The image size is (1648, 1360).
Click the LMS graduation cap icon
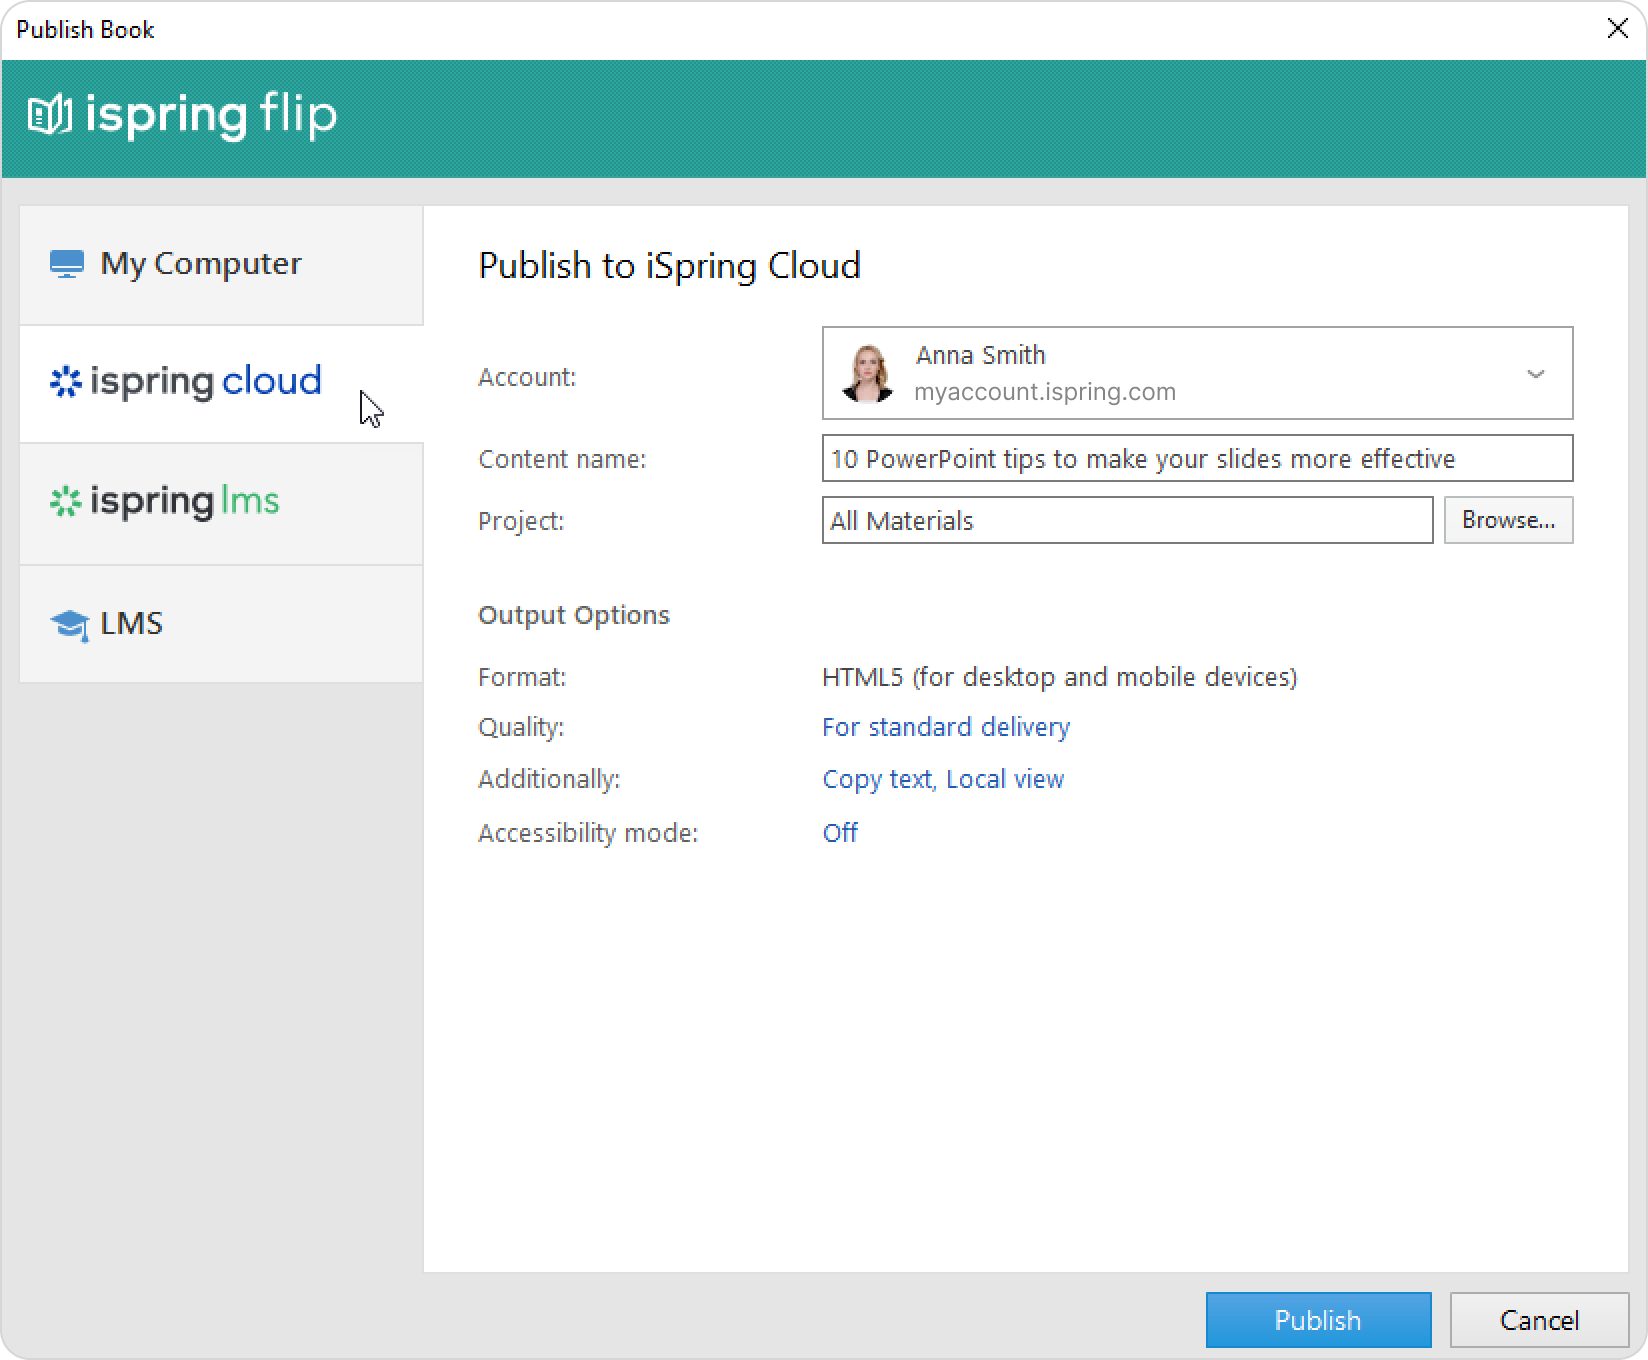click(69, 625)
